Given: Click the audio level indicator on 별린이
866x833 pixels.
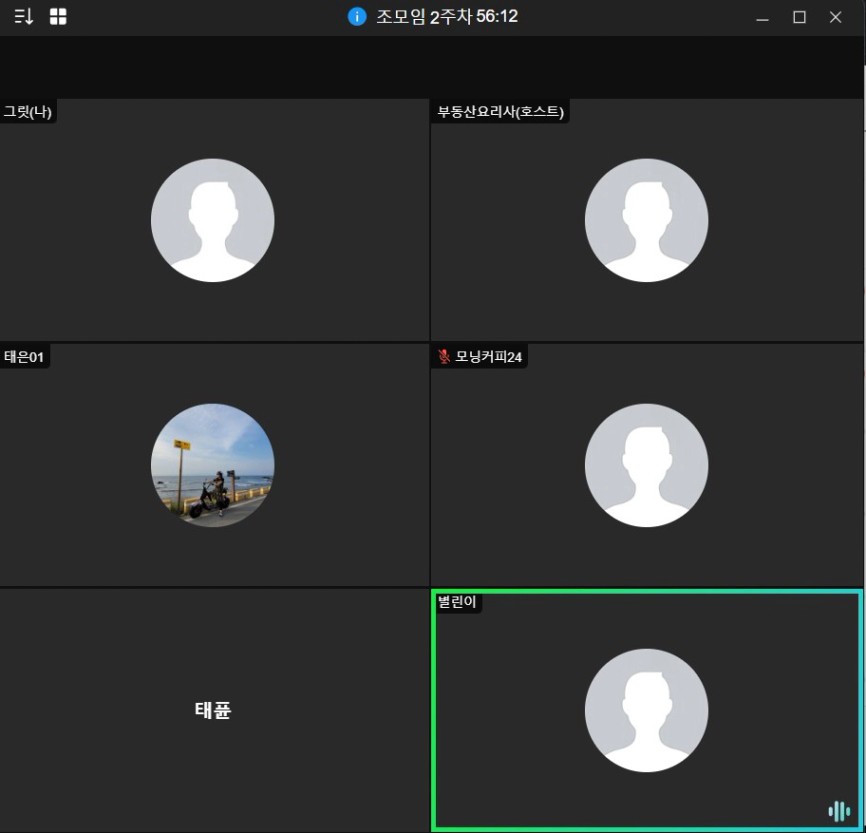Looking at the screenshot, I should pos(839,811).
